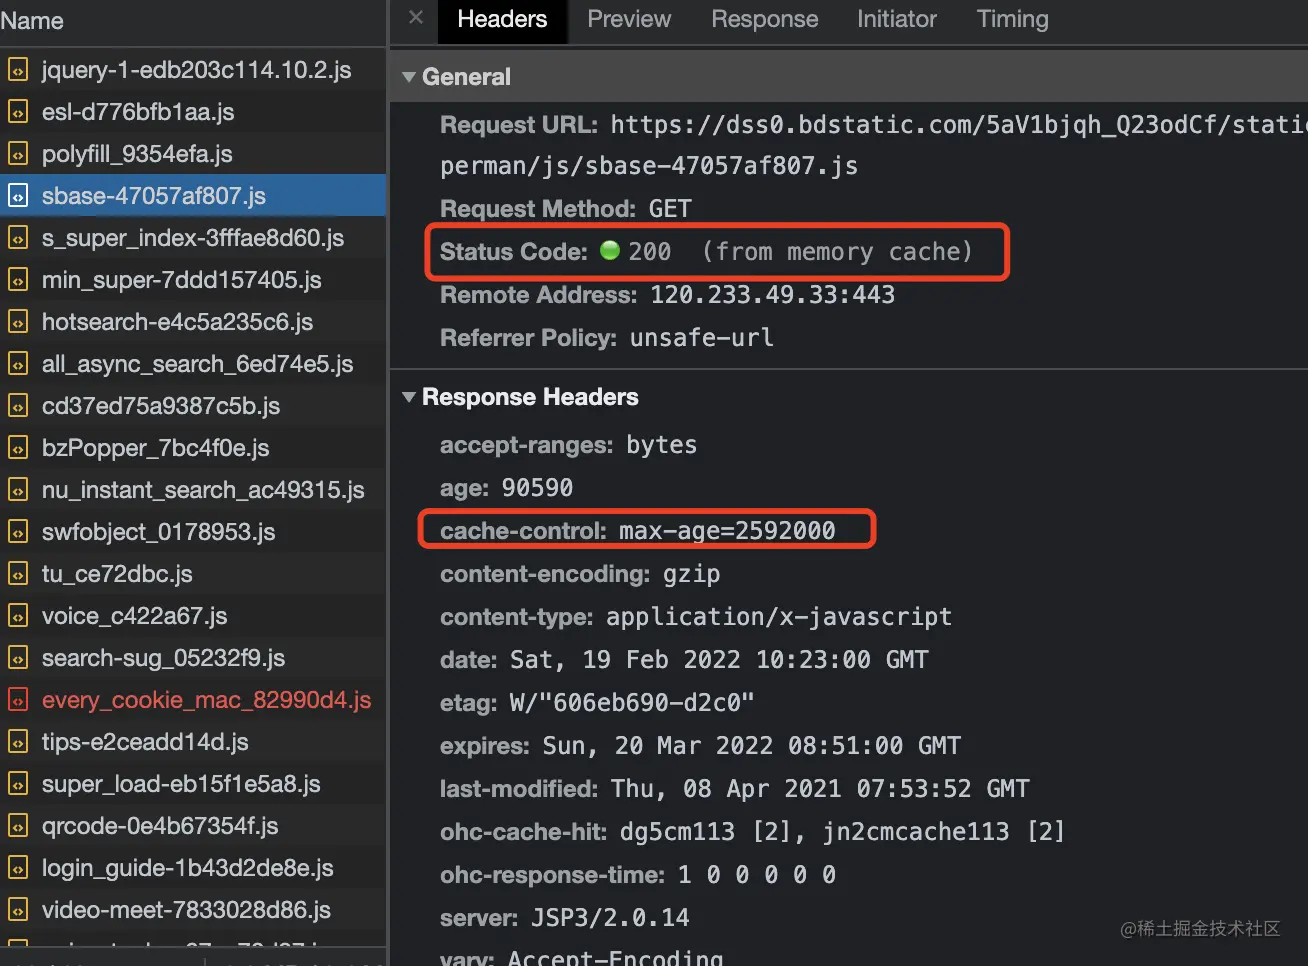Collapse the Response Headers section
Image resolution: width=1308 pixels, height=966 pixels.
click(x=409, y=397)
